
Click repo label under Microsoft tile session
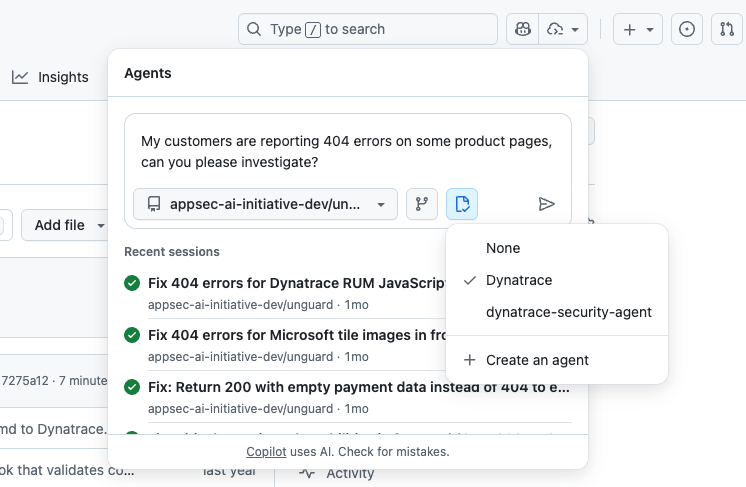click(x=240, y=357)
